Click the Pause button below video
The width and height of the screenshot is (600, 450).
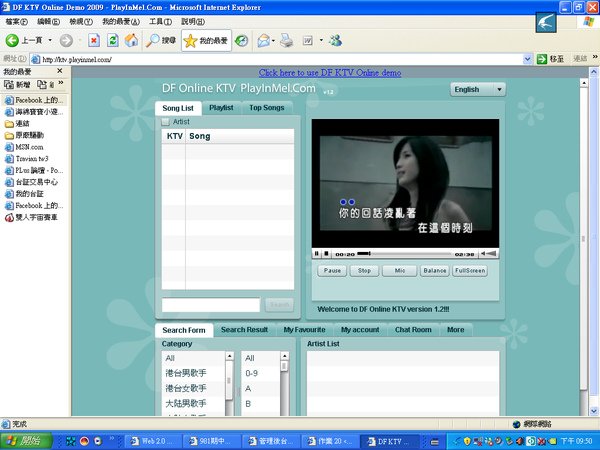pos(332,271)
